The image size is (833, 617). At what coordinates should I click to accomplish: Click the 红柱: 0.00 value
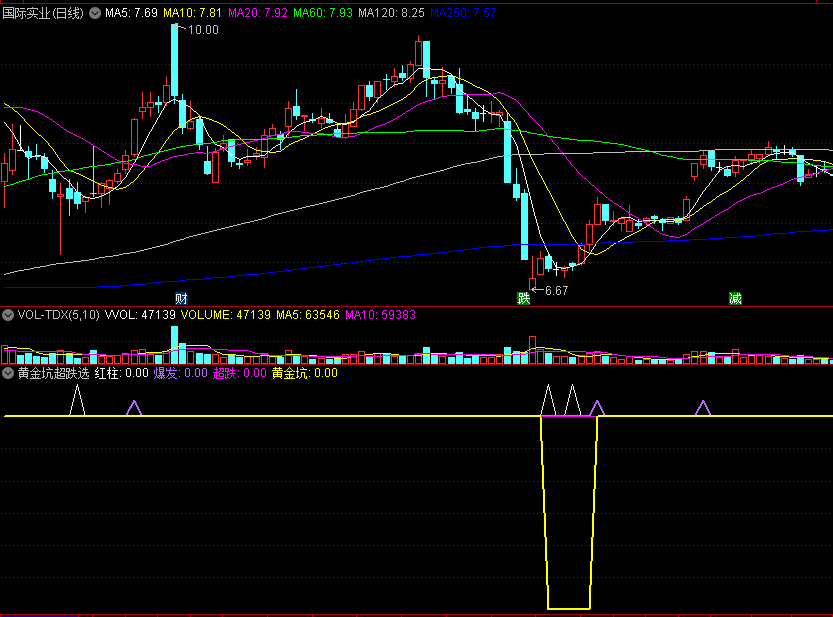[x=122, y=373]
